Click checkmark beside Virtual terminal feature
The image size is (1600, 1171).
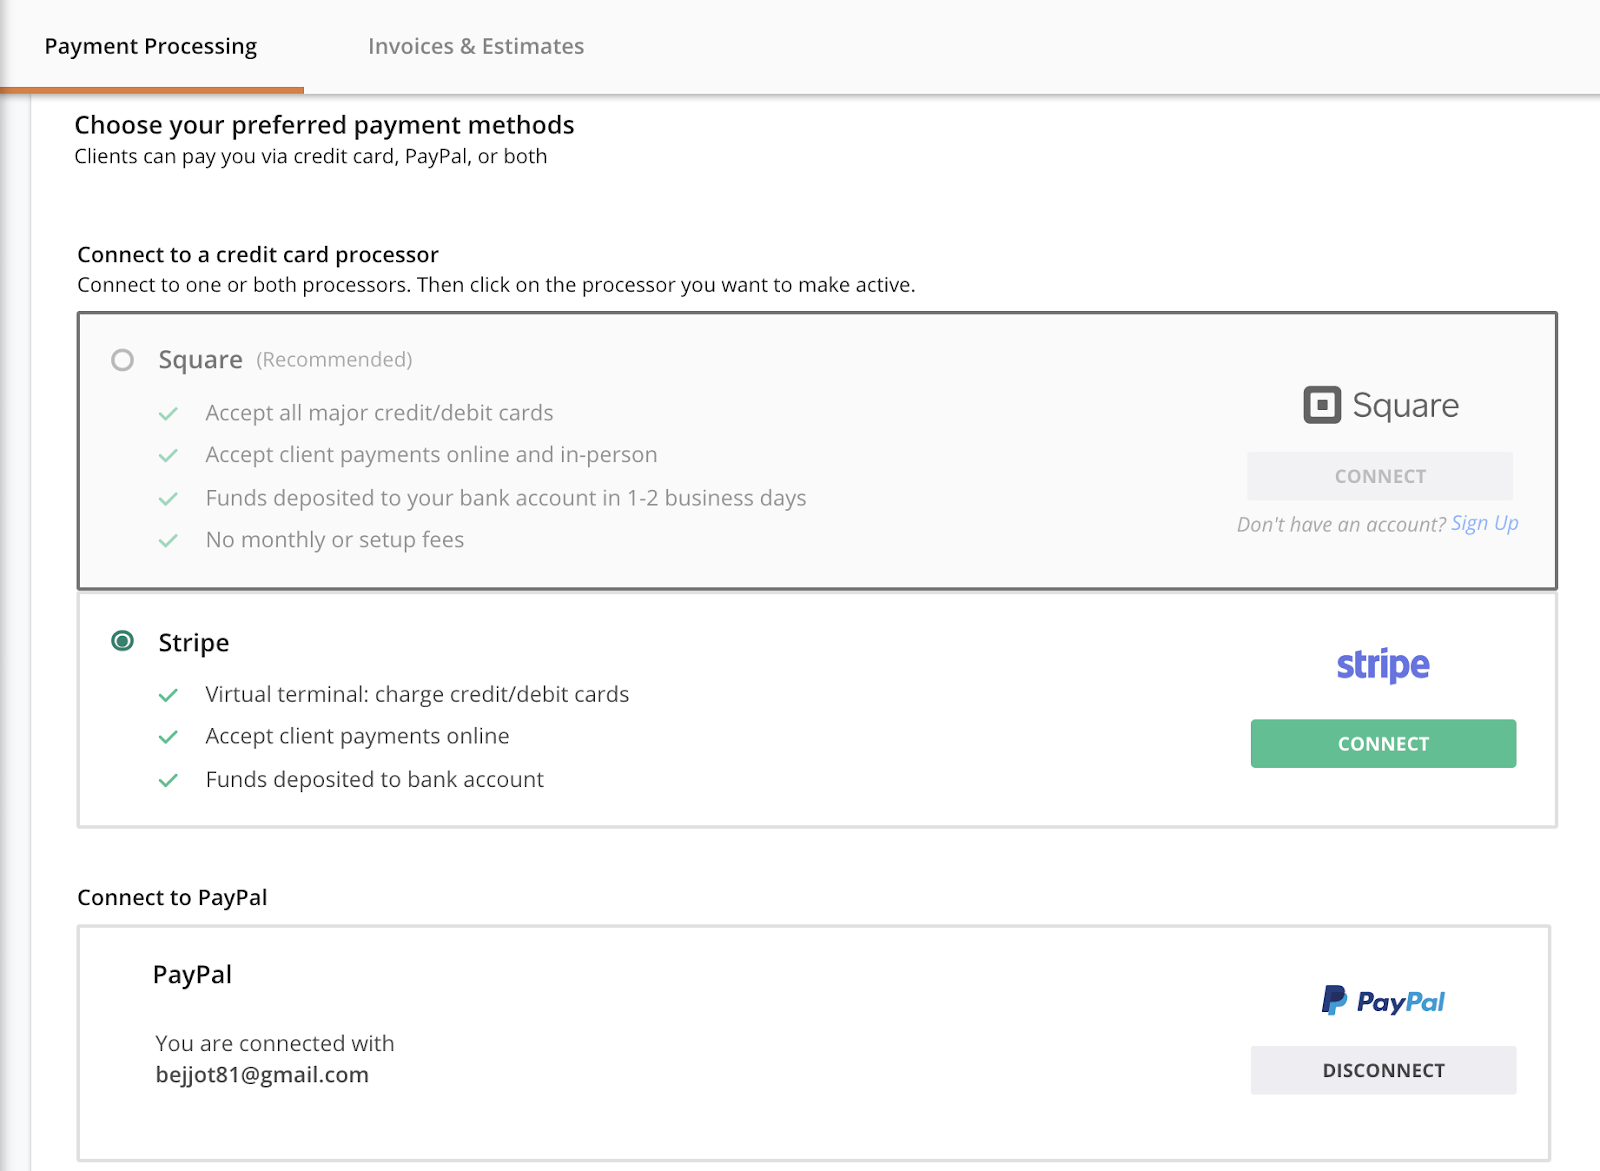point(168,695)
